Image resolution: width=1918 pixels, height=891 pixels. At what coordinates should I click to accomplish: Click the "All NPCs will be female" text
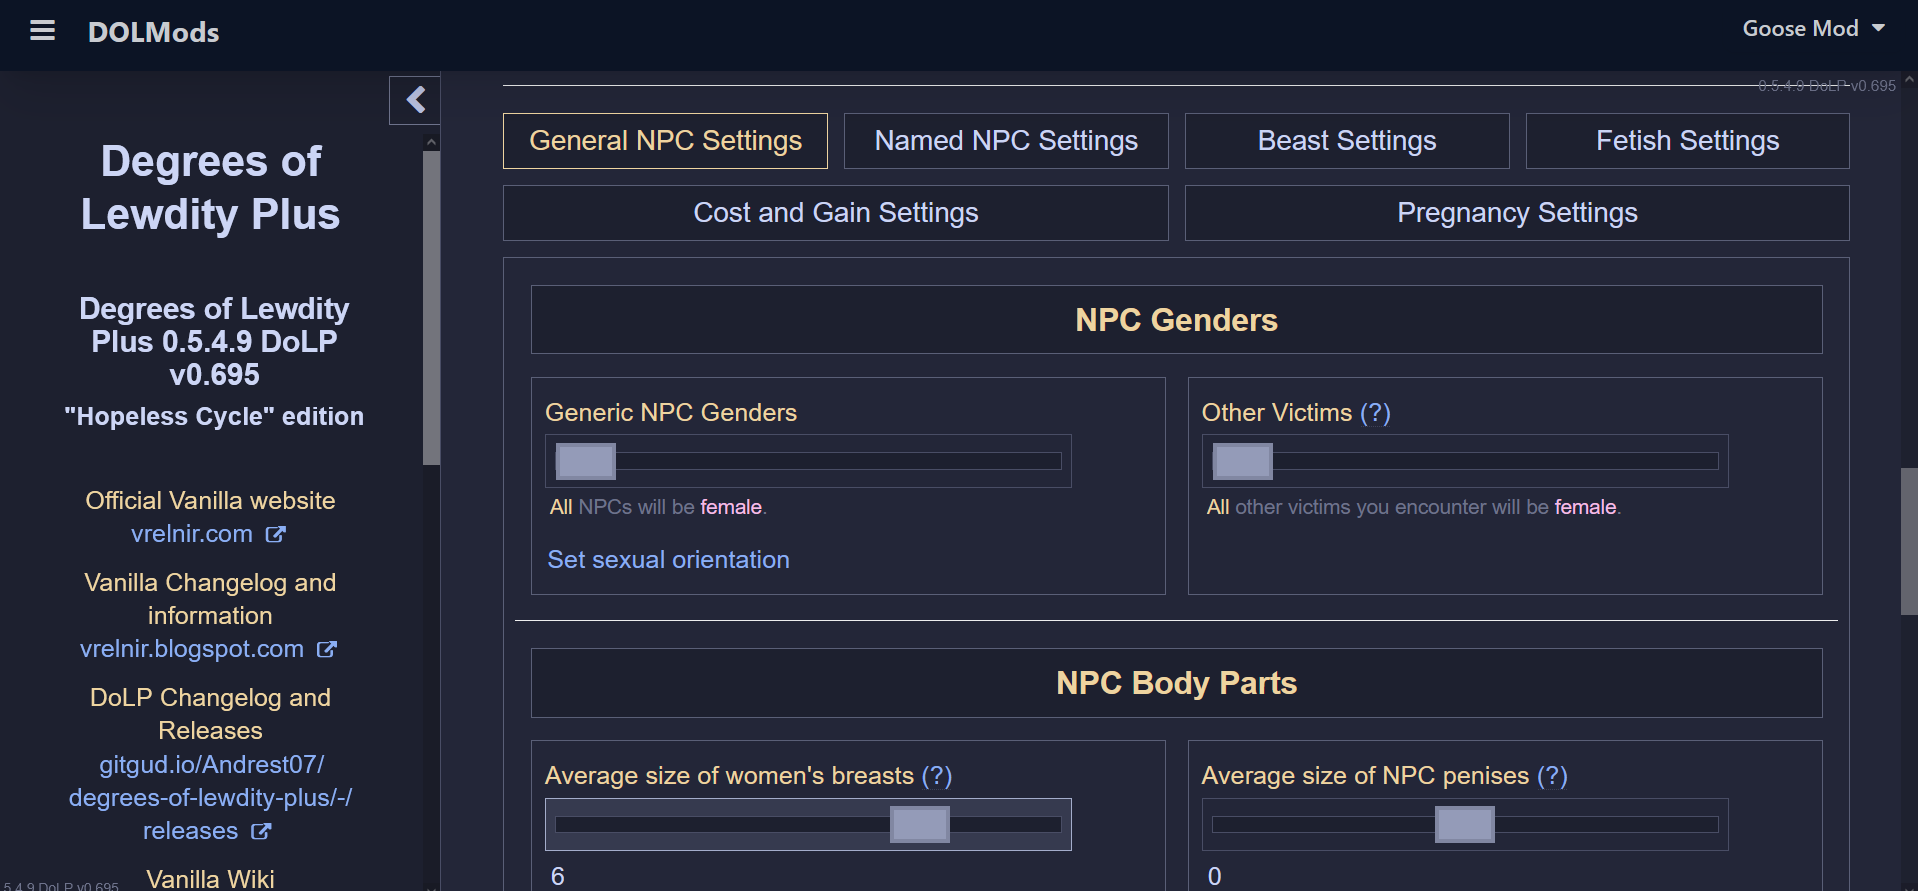[x=658, y=507]
